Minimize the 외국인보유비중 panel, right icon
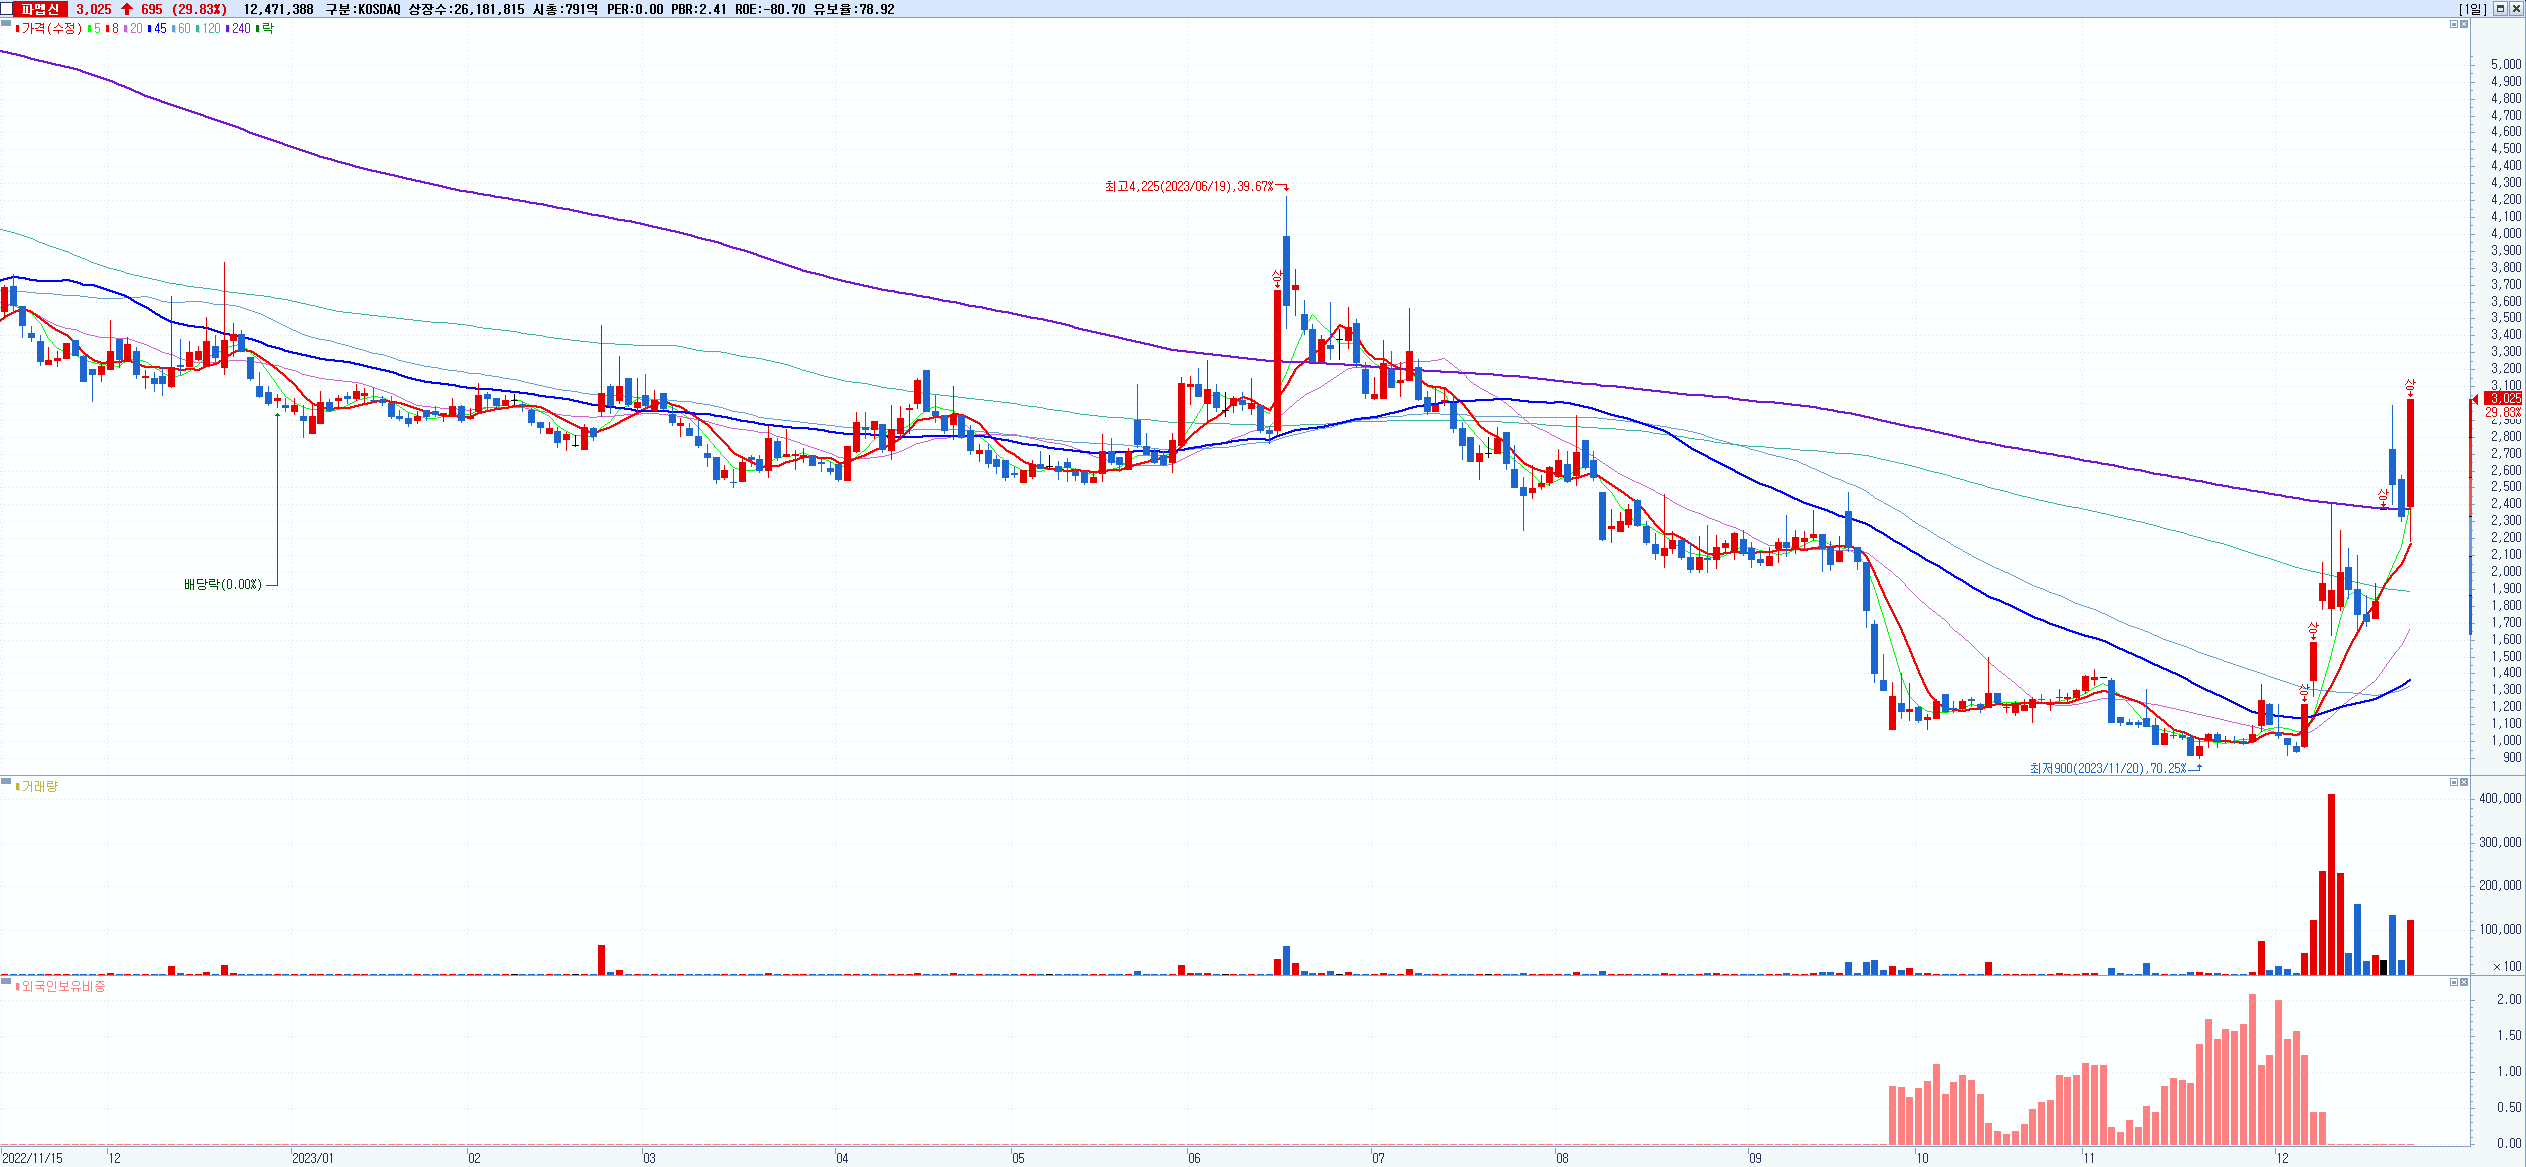Image resolution: width=2526 pixels, height=1167 pixels. coord(2452,982)
